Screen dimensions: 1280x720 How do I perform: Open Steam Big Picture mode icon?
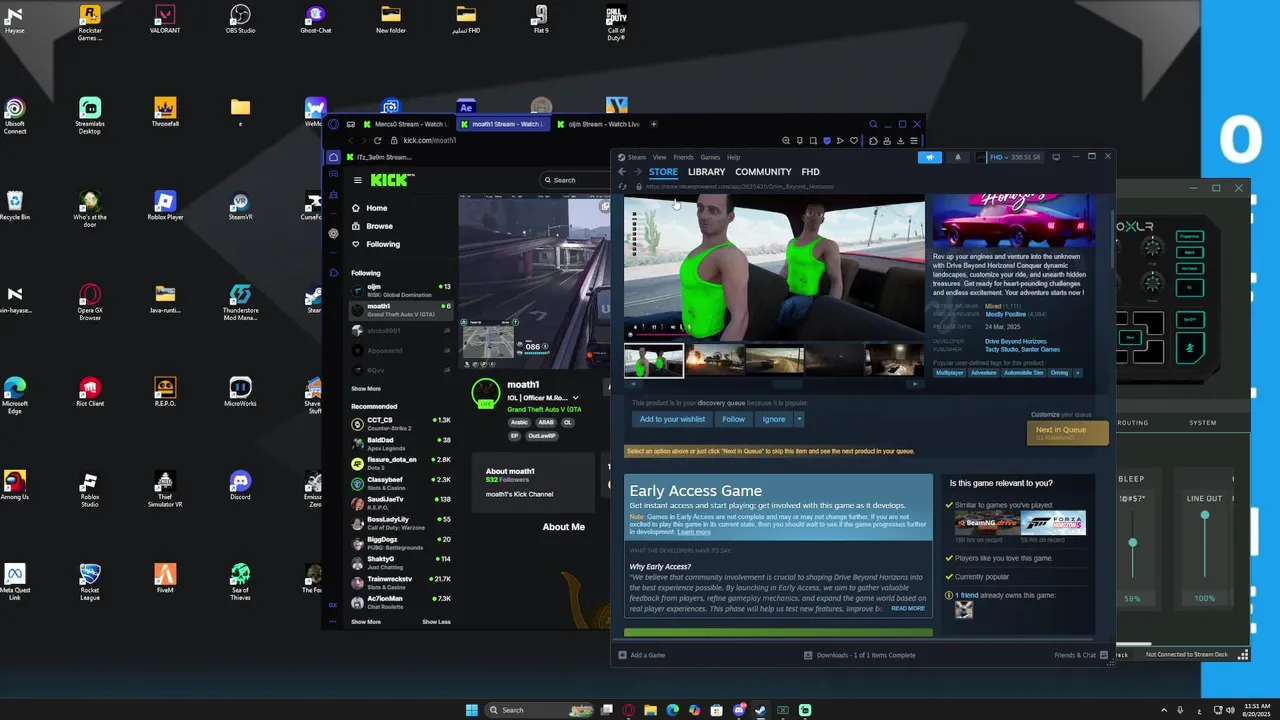click(1056, 157)
